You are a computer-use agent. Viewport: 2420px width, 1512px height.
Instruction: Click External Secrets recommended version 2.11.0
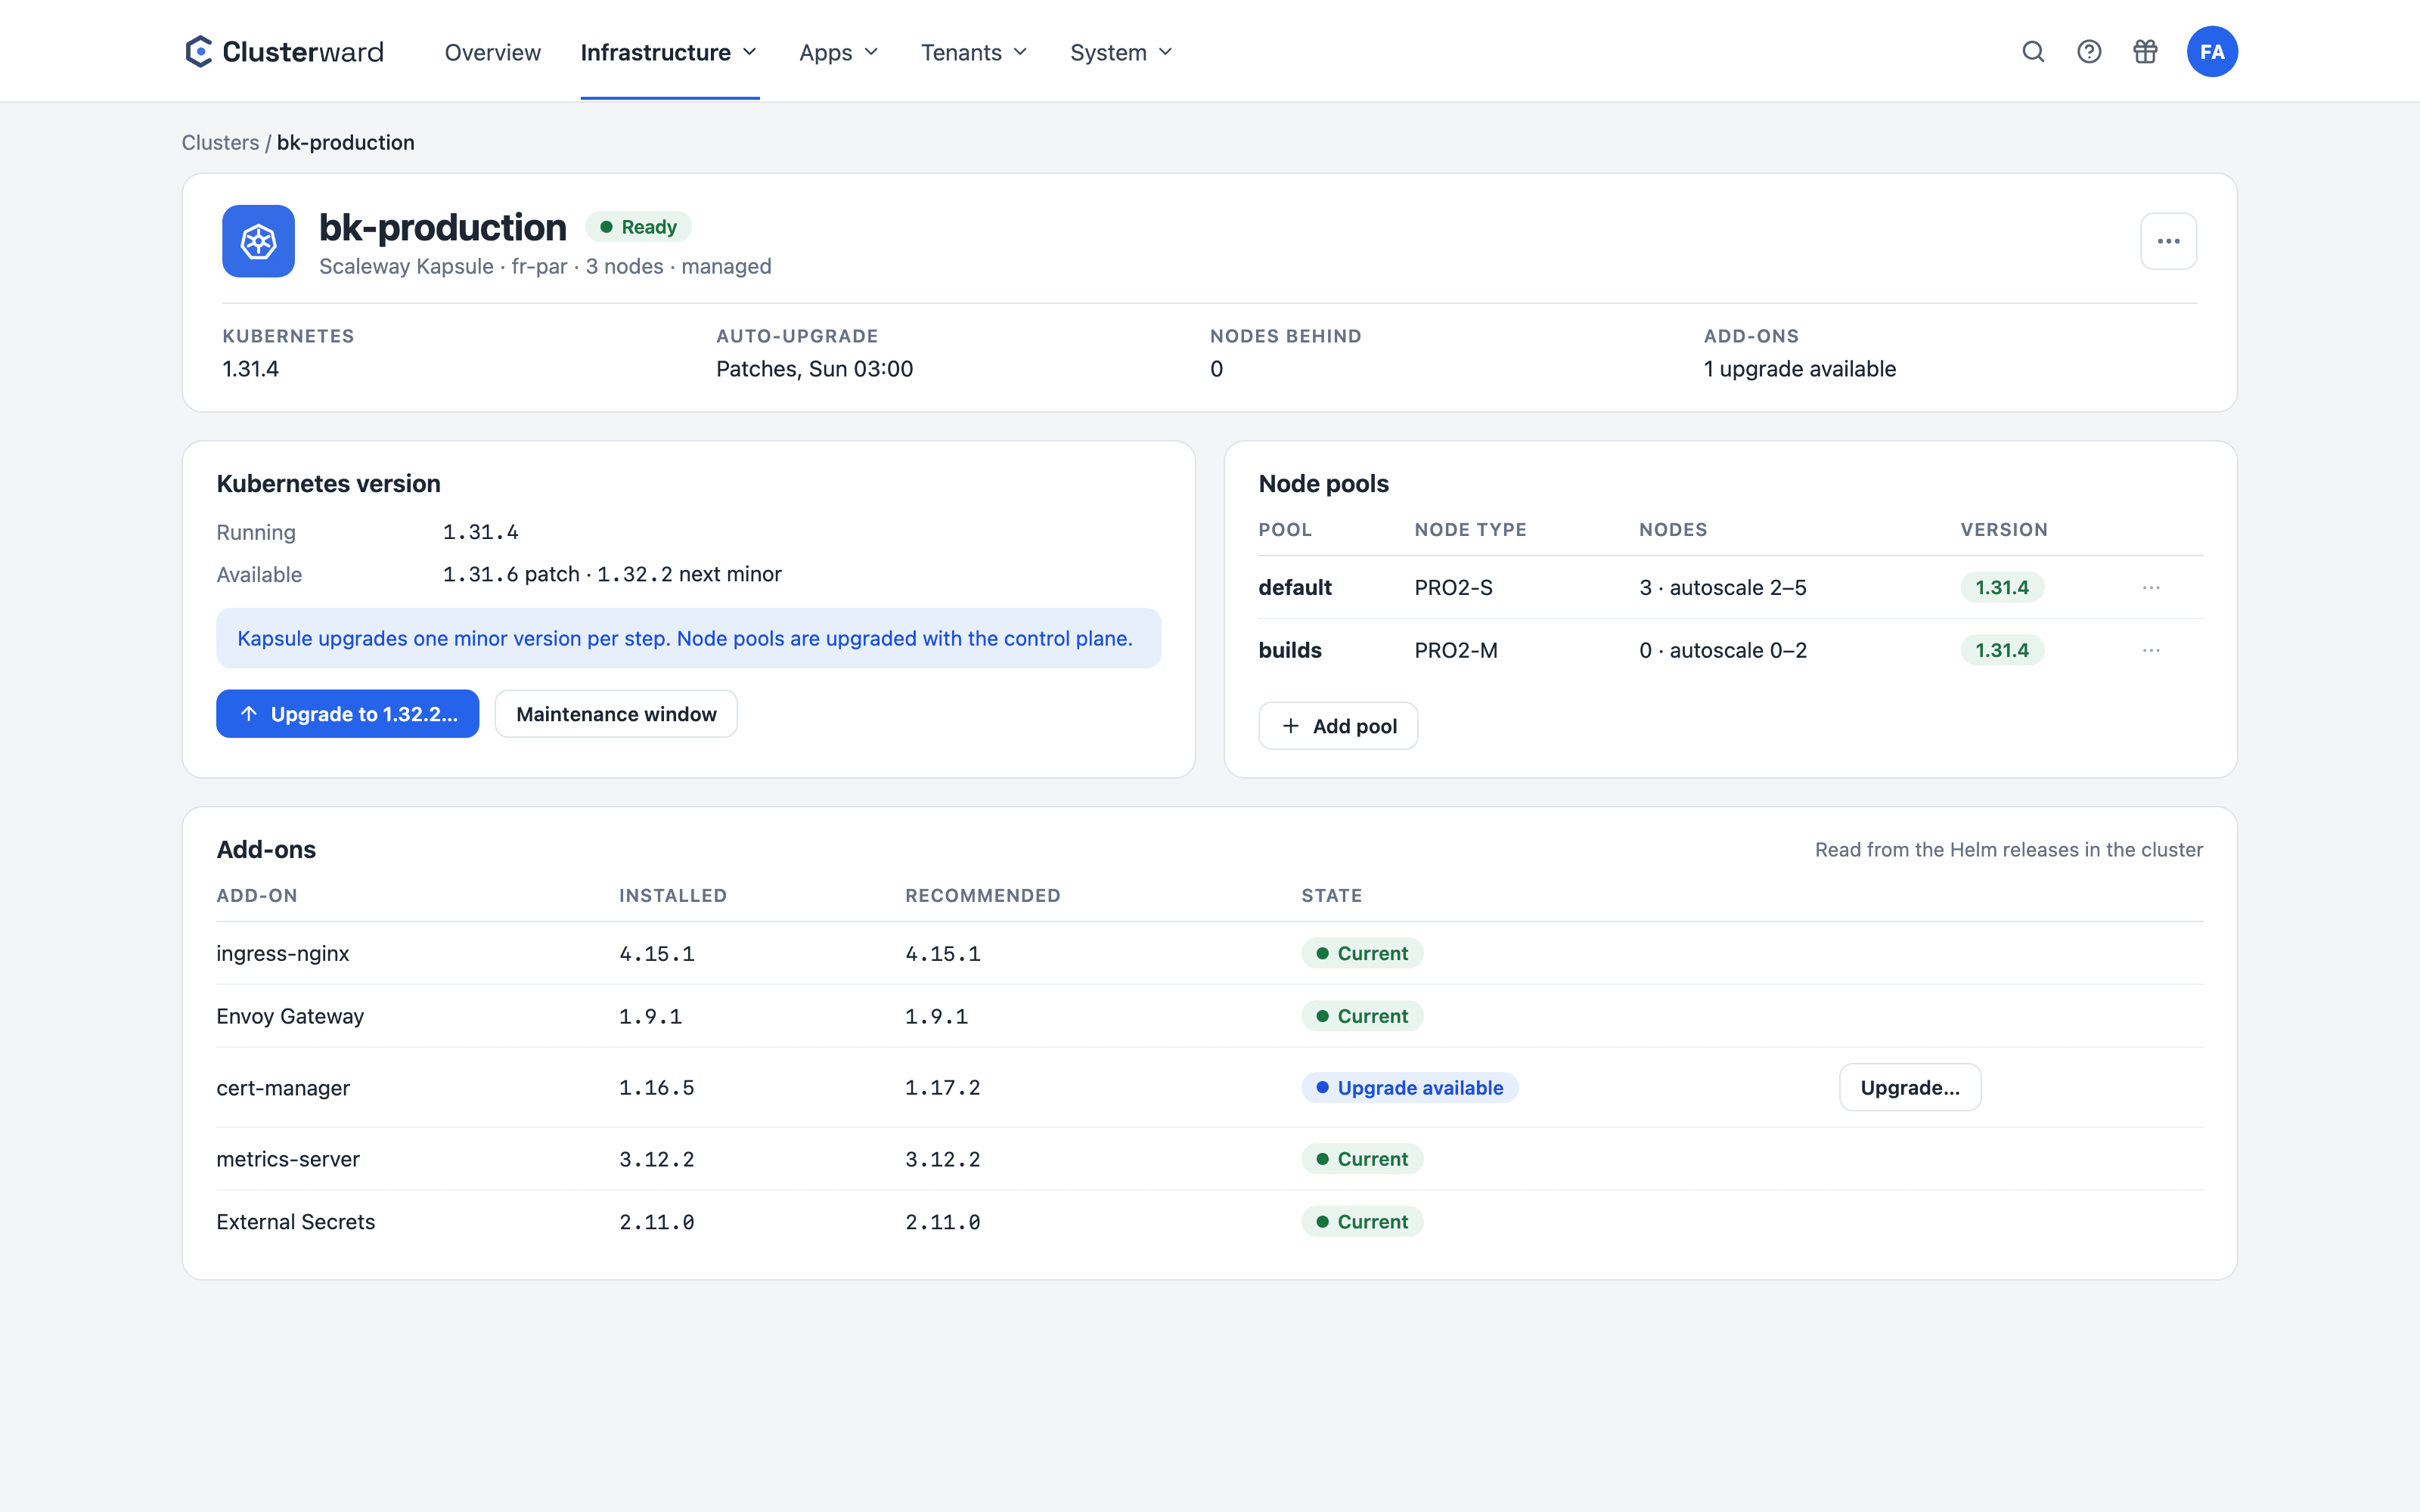(943, 1223)
